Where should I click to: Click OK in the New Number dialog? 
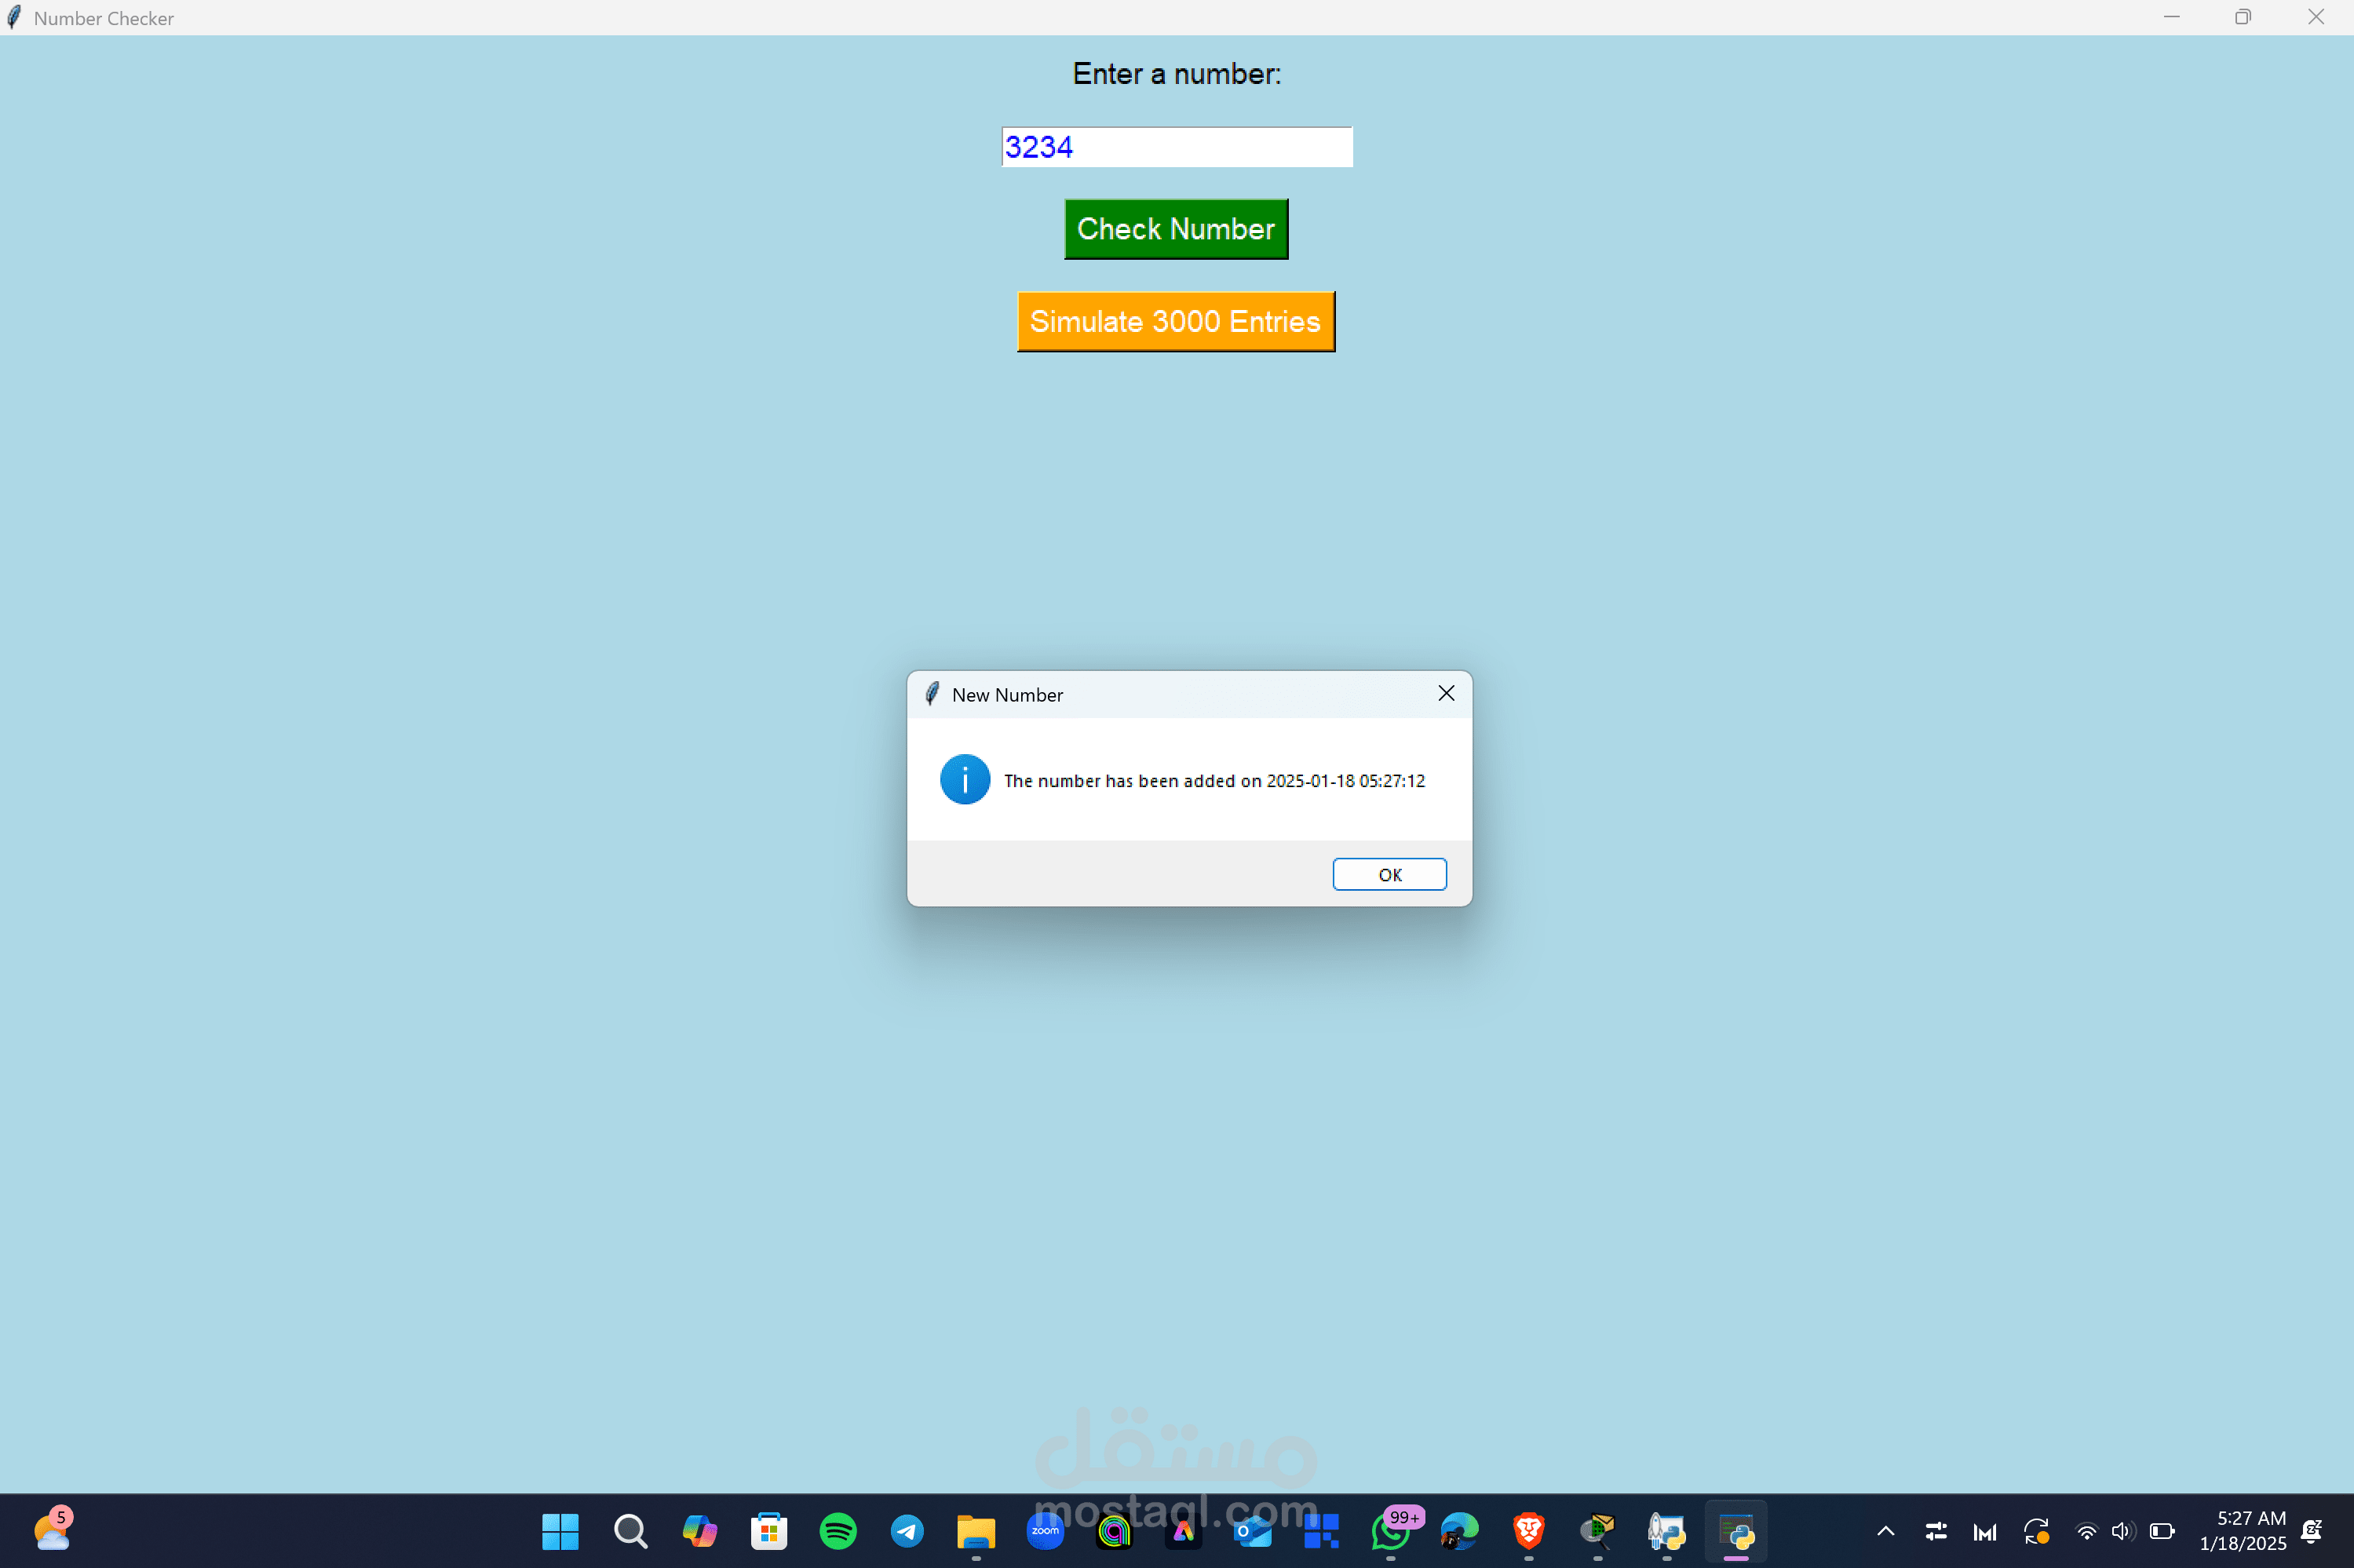coord(1389,874)
